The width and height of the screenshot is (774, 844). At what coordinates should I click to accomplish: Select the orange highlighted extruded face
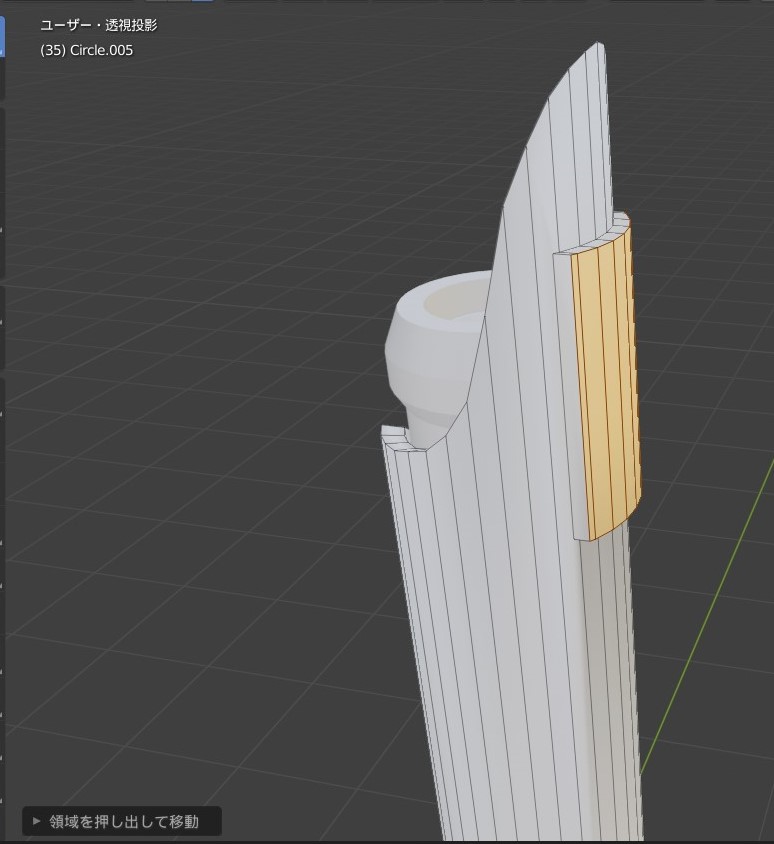click(606, 383)
